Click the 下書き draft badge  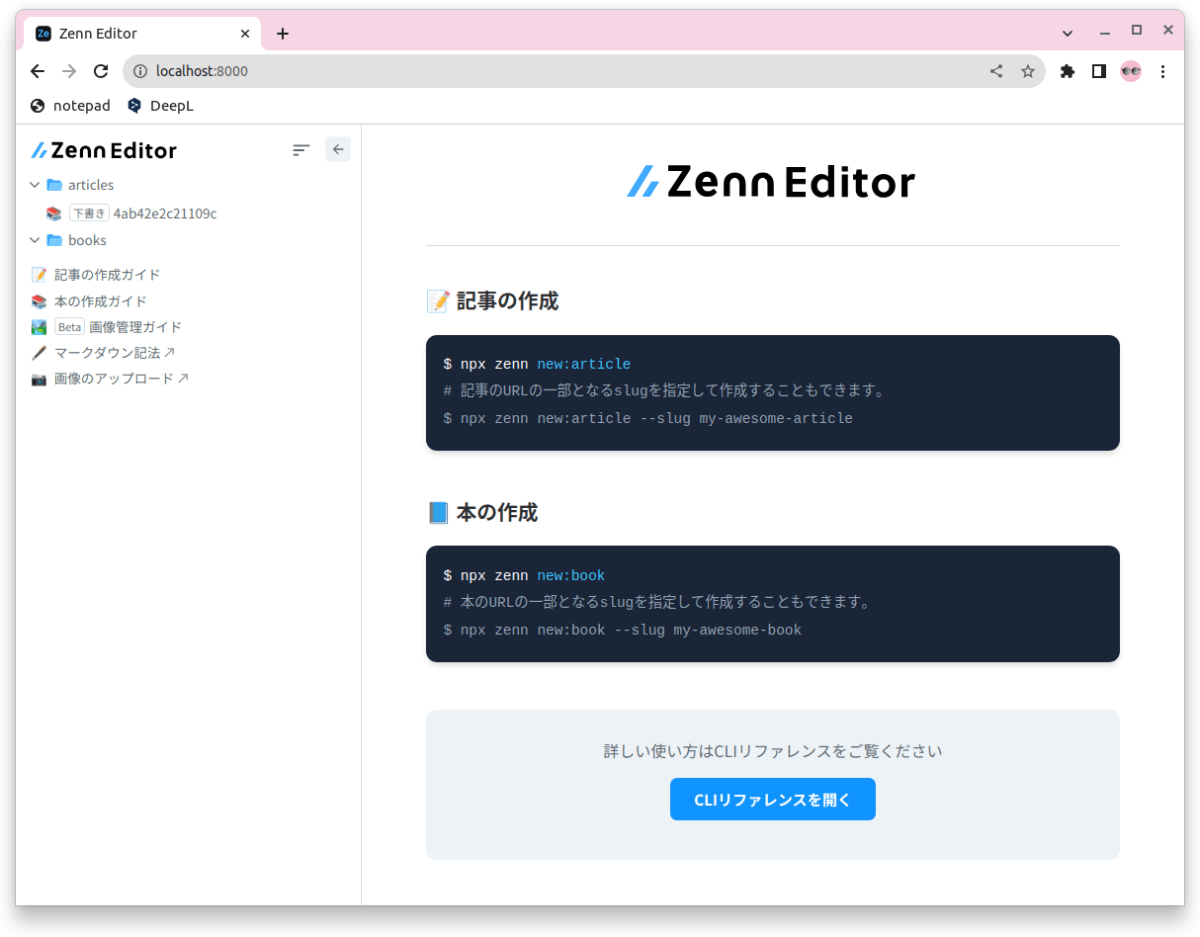pos(89,213)
